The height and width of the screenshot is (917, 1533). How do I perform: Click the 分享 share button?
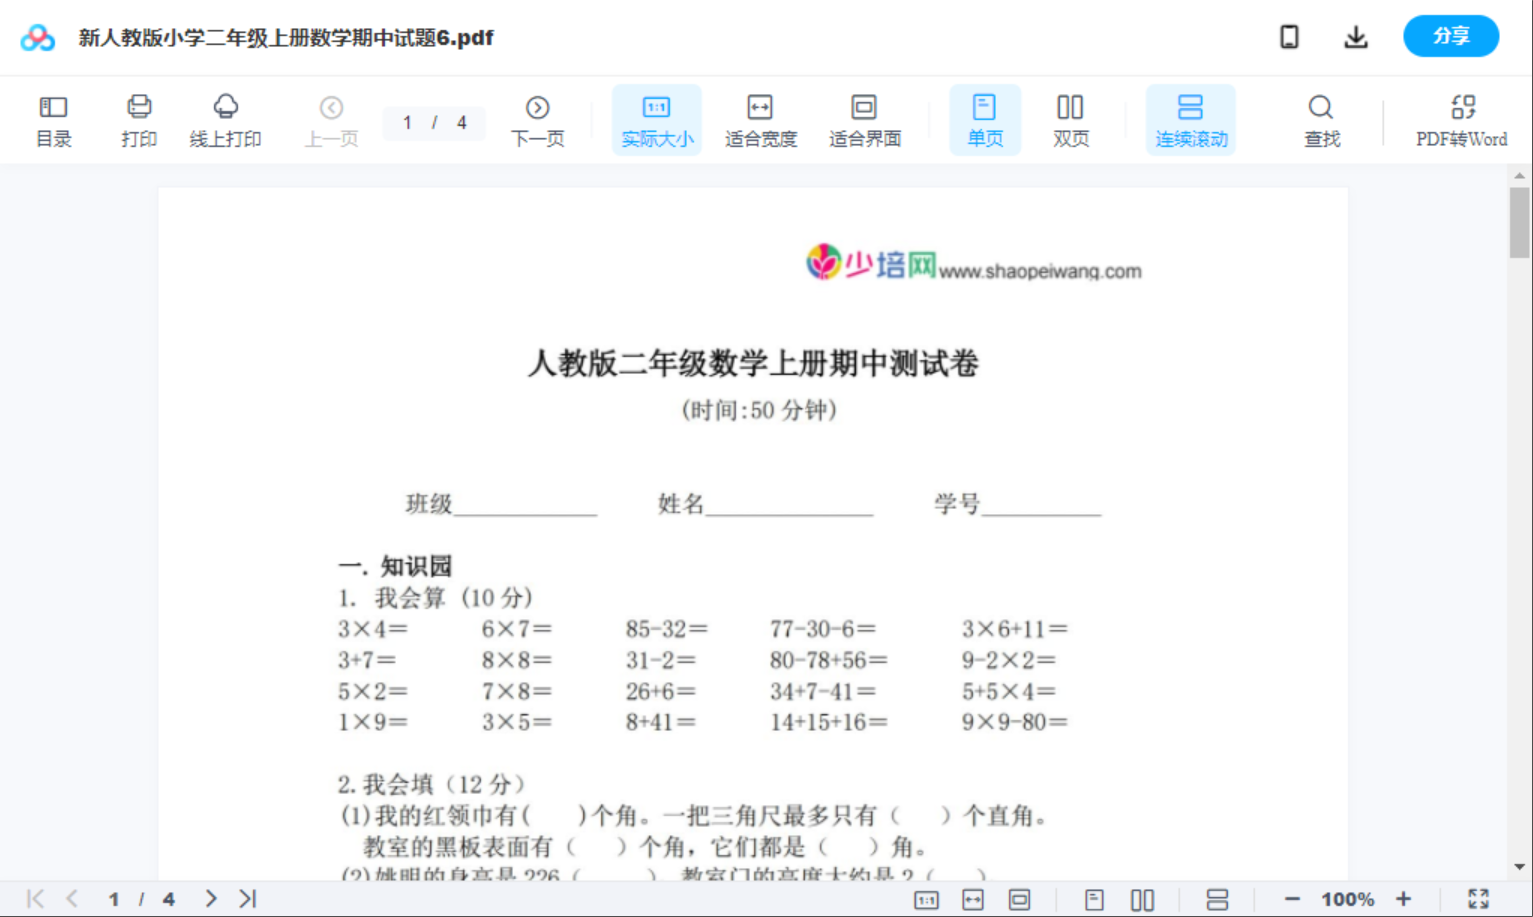(1451, 36)
